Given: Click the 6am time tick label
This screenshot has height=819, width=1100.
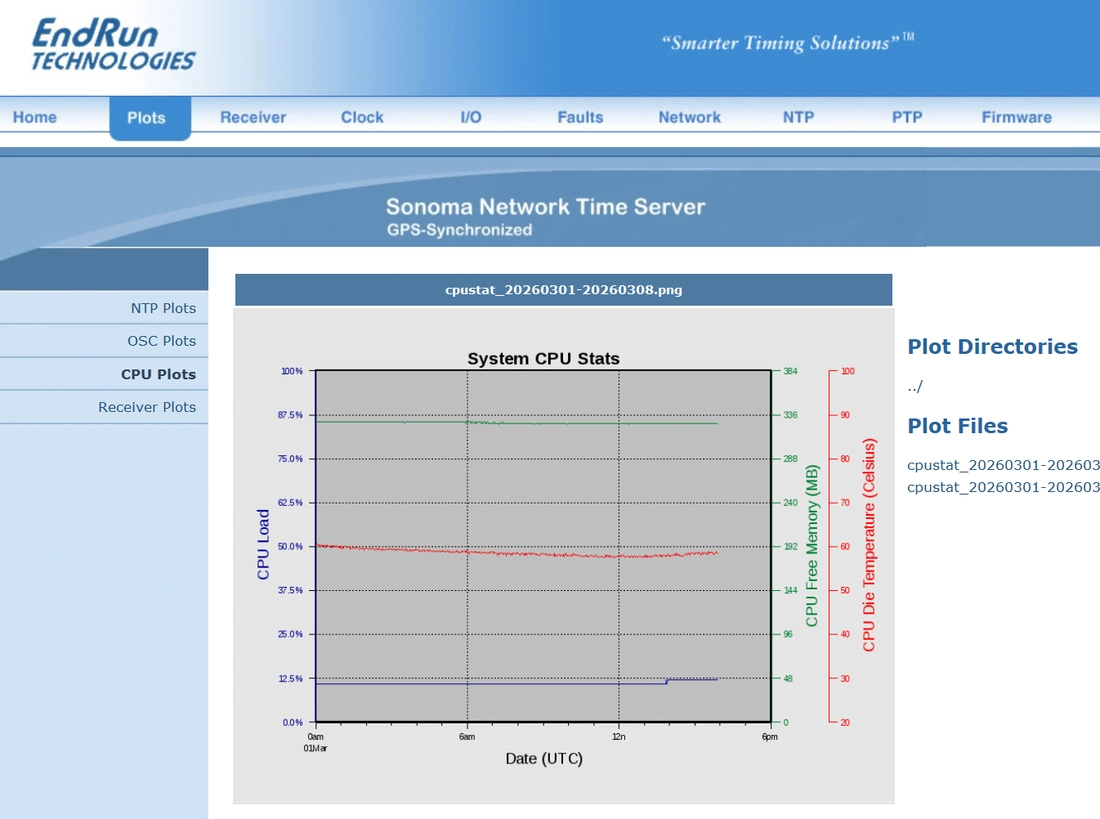Looking at the screenshot, I should (x=467, y=737).
